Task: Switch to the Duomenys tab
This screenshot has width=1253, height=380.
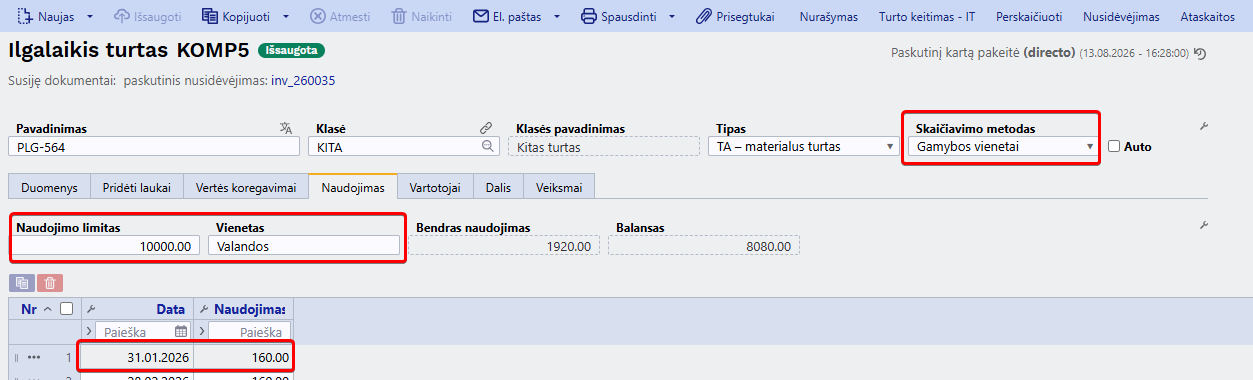Action: 49,187
